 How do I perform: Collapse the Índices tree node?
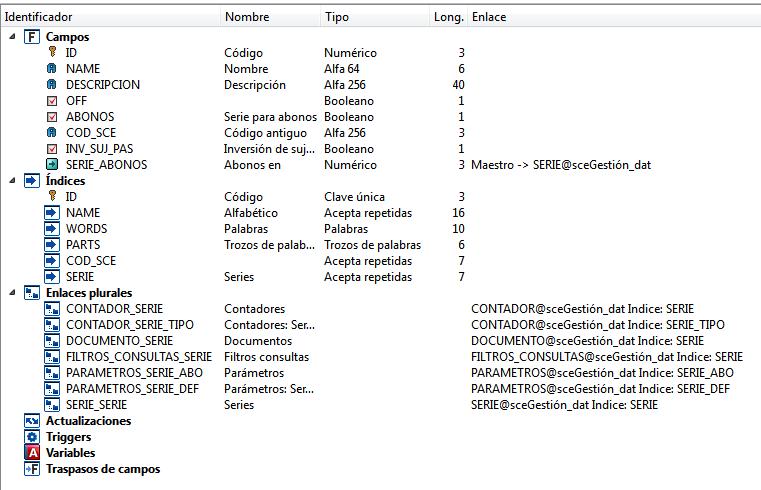pyautogui.click(x=11, y=180)
